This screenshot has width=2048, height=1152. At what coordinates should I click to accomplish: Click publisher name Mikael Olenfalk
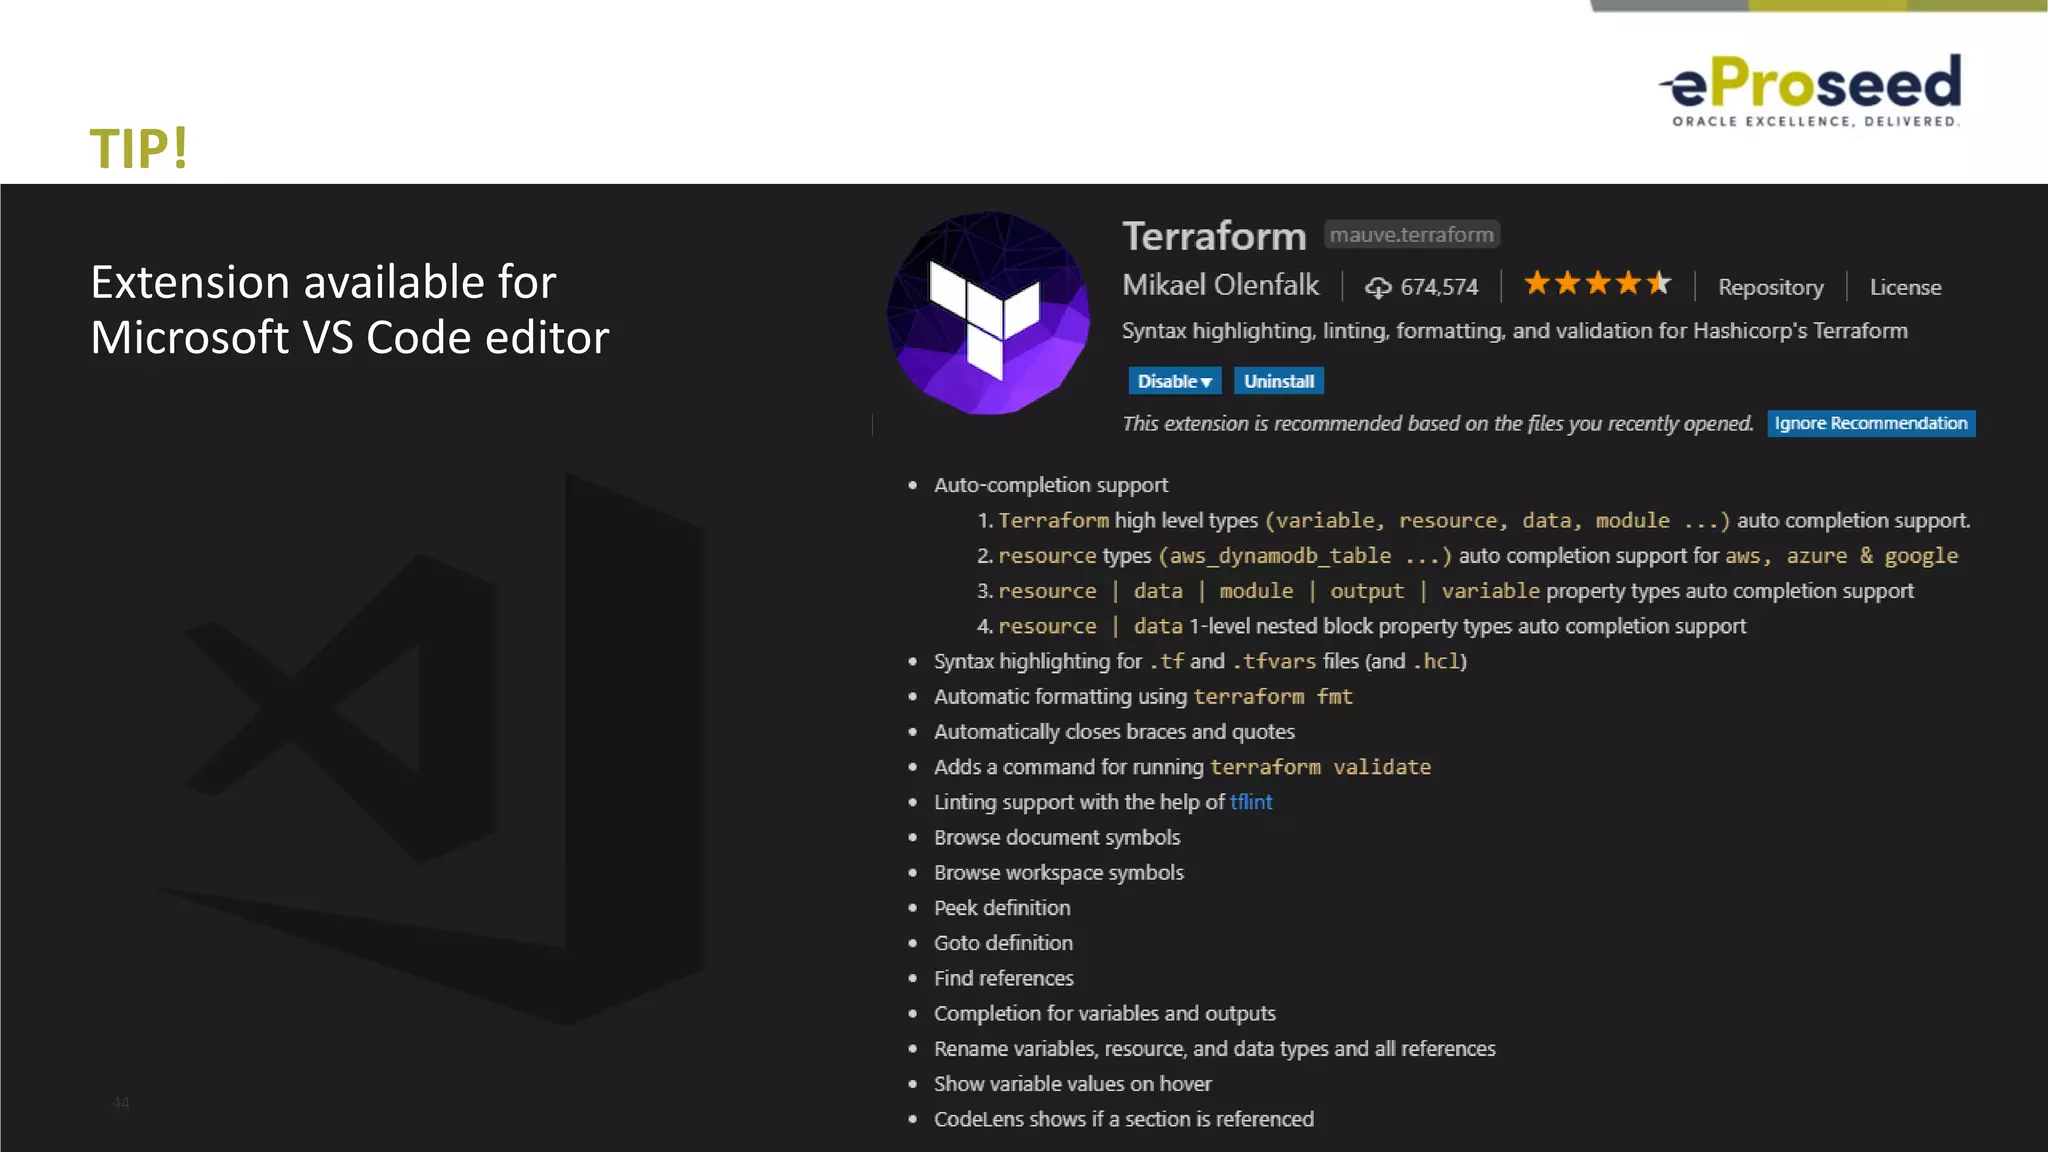coord(1220,285)
